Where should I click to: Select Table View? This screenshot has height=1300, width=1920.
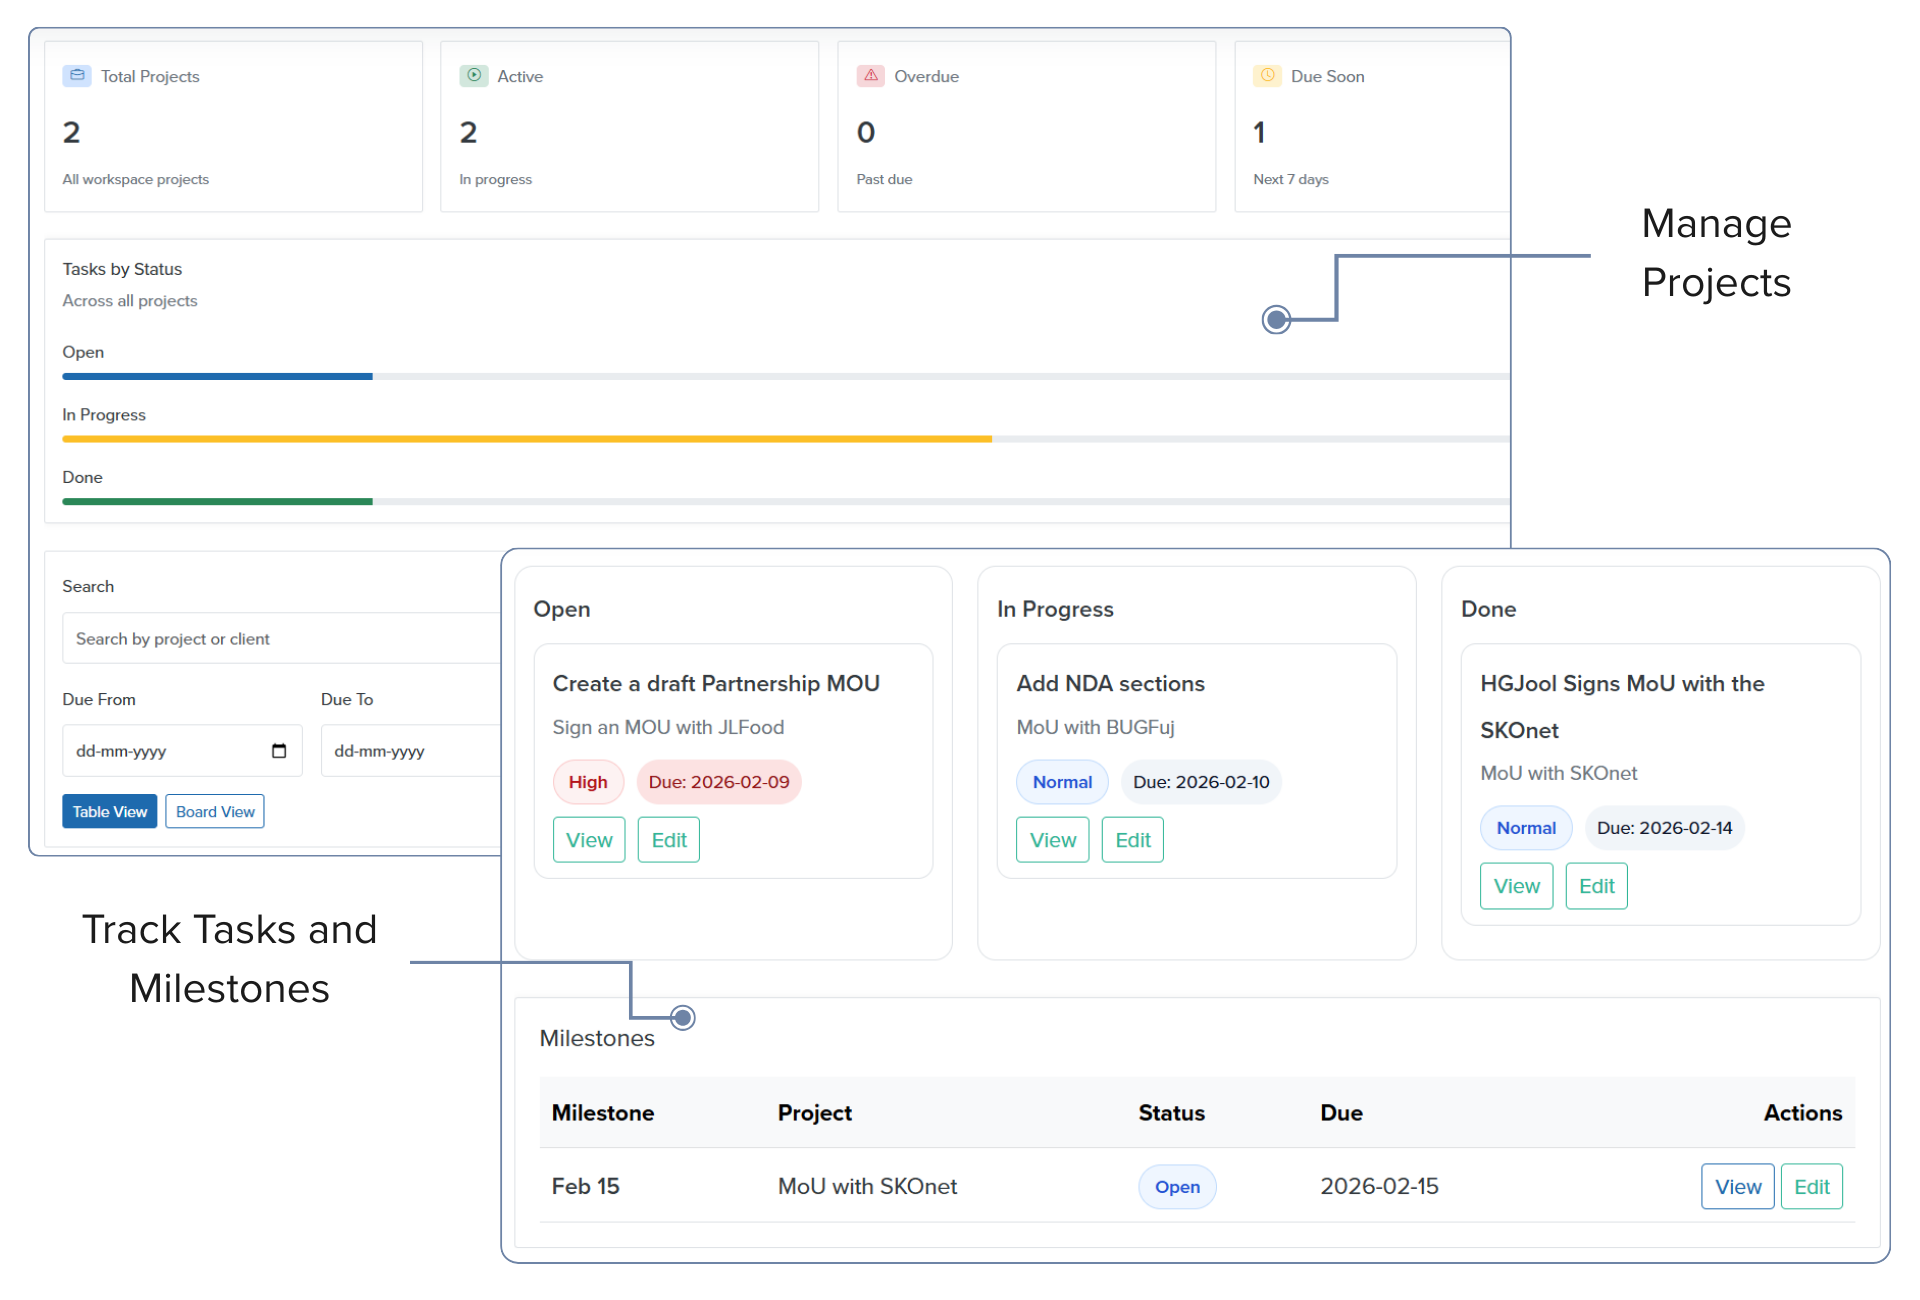[x=109, y=811]
